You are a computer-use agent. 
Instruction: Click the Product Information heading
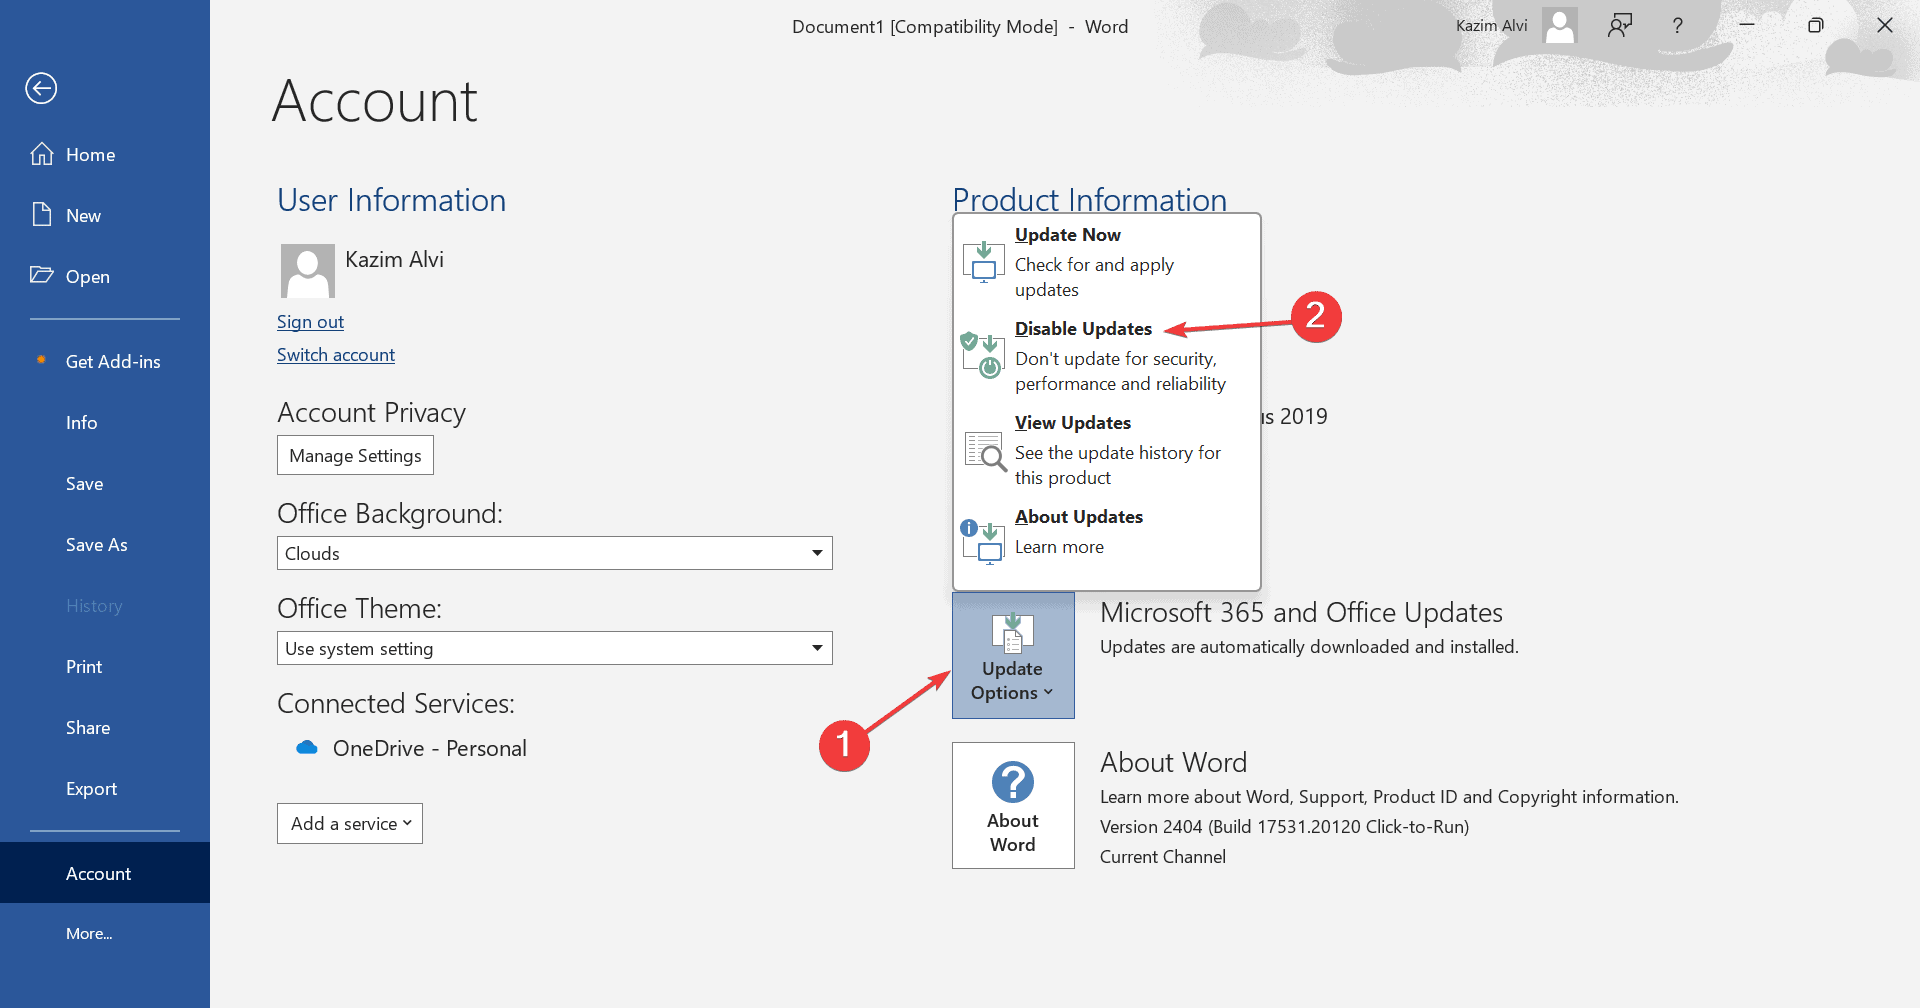pyautogui.click(x=1089, y=199)
